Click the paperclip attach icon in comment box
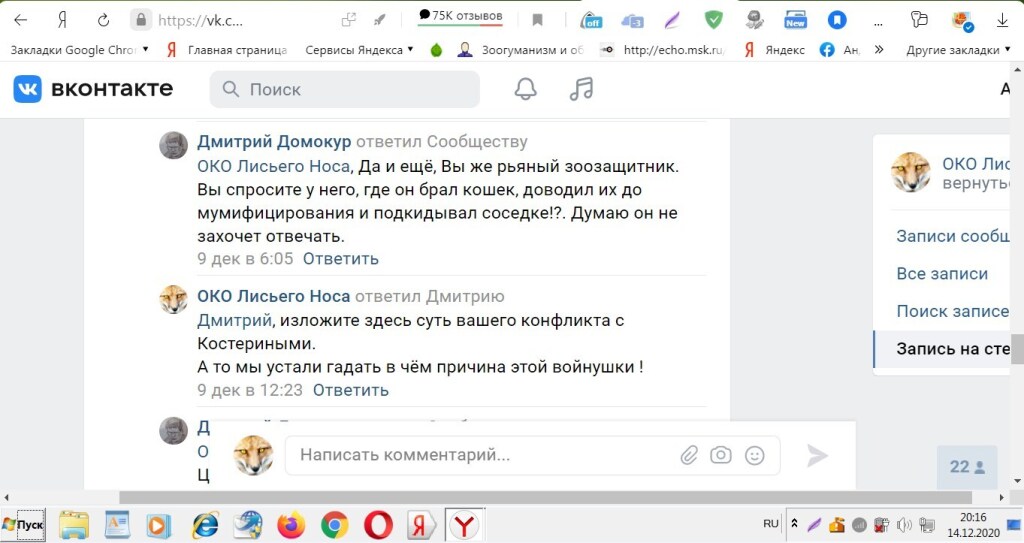Image resolution: width=1024 pixels, height=543 pixels. click(x=689, y=455)
